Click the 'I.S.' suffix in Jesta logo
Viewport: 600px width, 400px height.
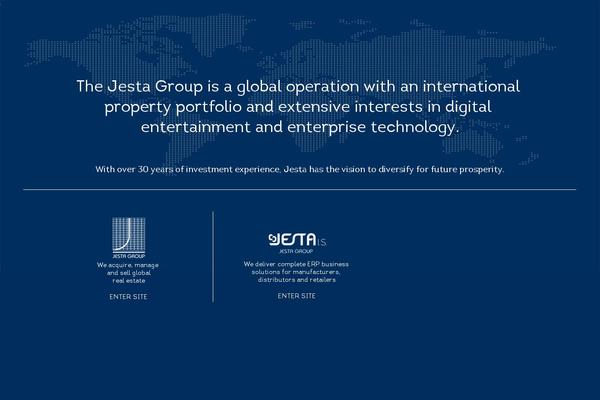tap(322, 243)
